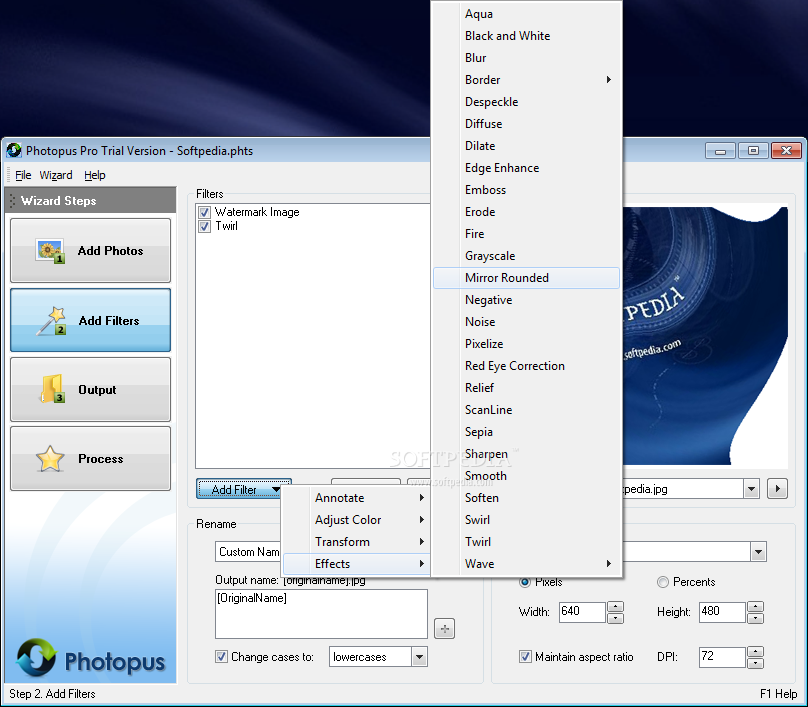Decrease the Height spinner value
Viewport: 808px width, 707px height.
(755, 618)
